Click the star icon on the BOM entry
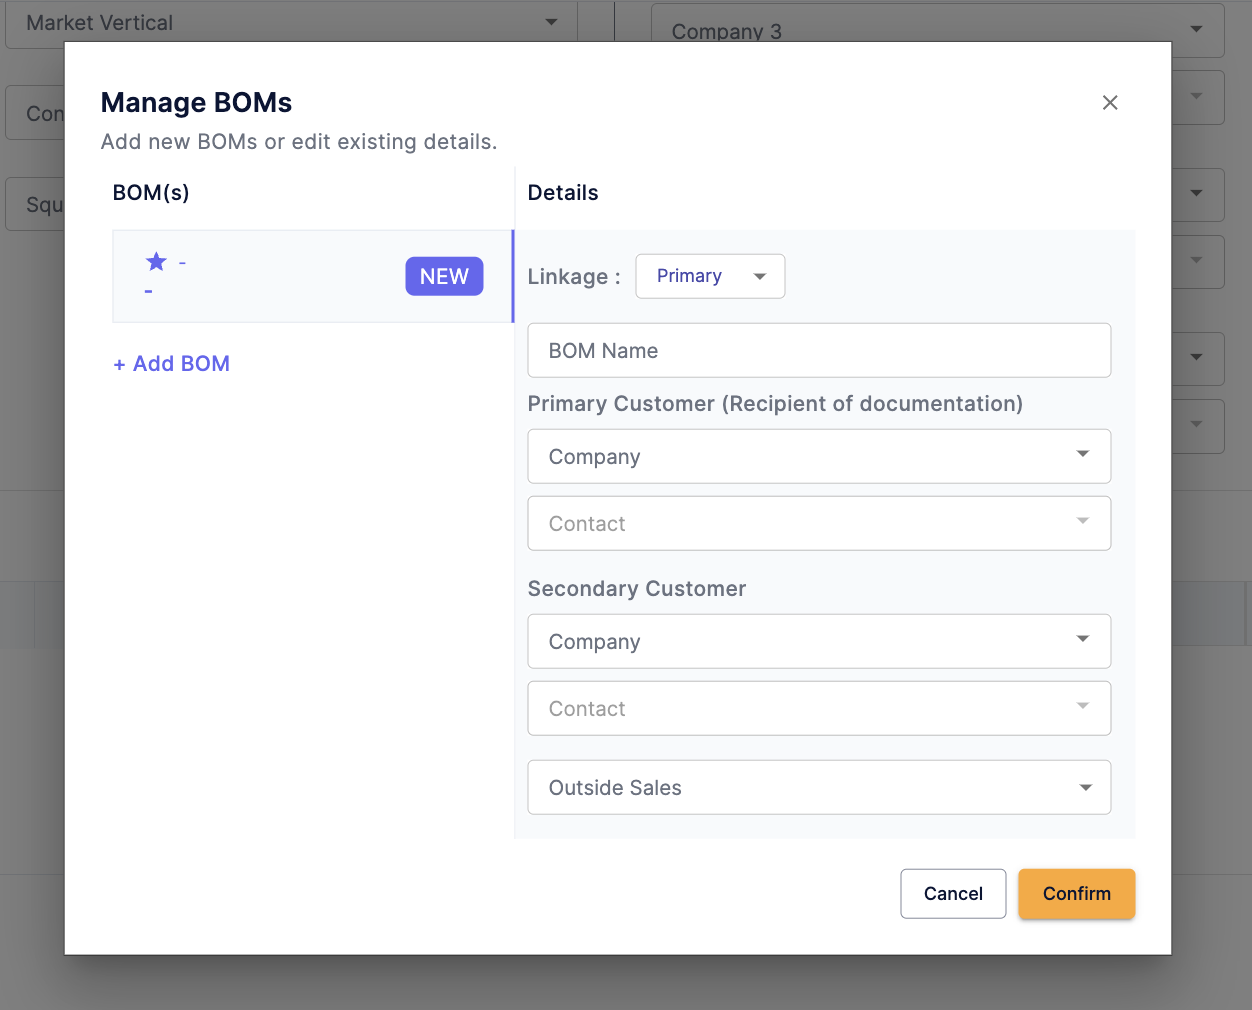Viewport: 1252px width, 1010px height. [156, 262]
